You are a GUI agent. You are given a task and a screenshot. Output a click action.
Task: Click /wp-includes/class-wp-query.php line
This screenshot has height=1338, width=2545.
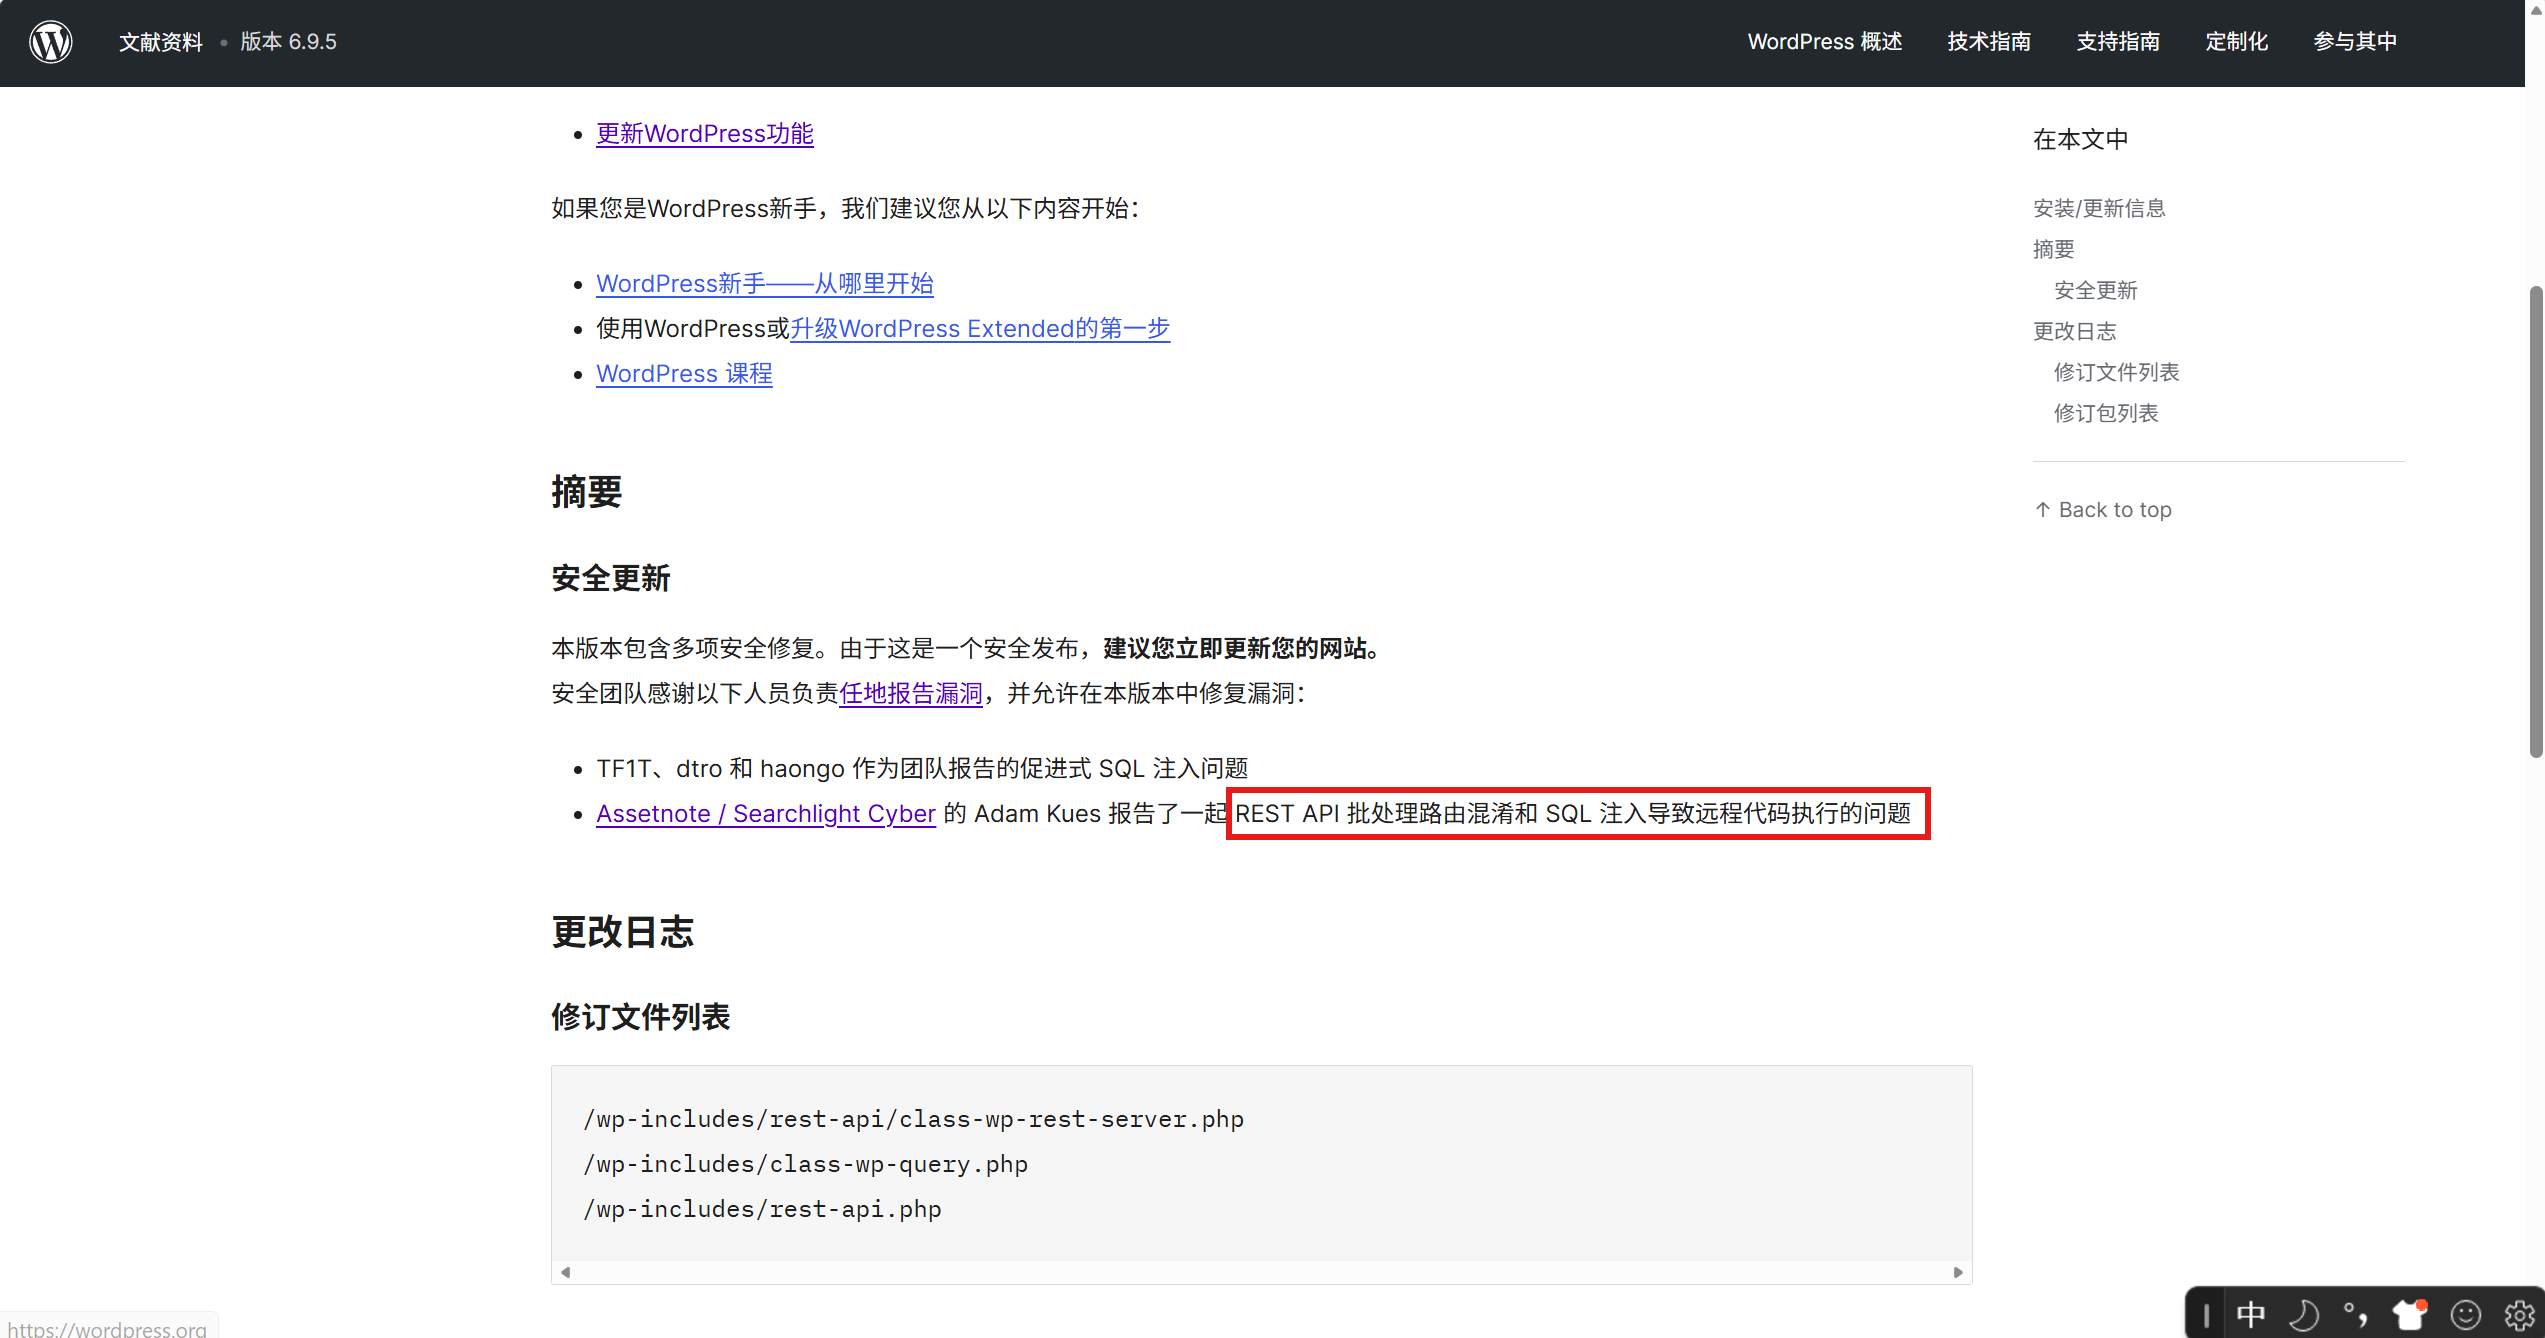pos(806,1164)
